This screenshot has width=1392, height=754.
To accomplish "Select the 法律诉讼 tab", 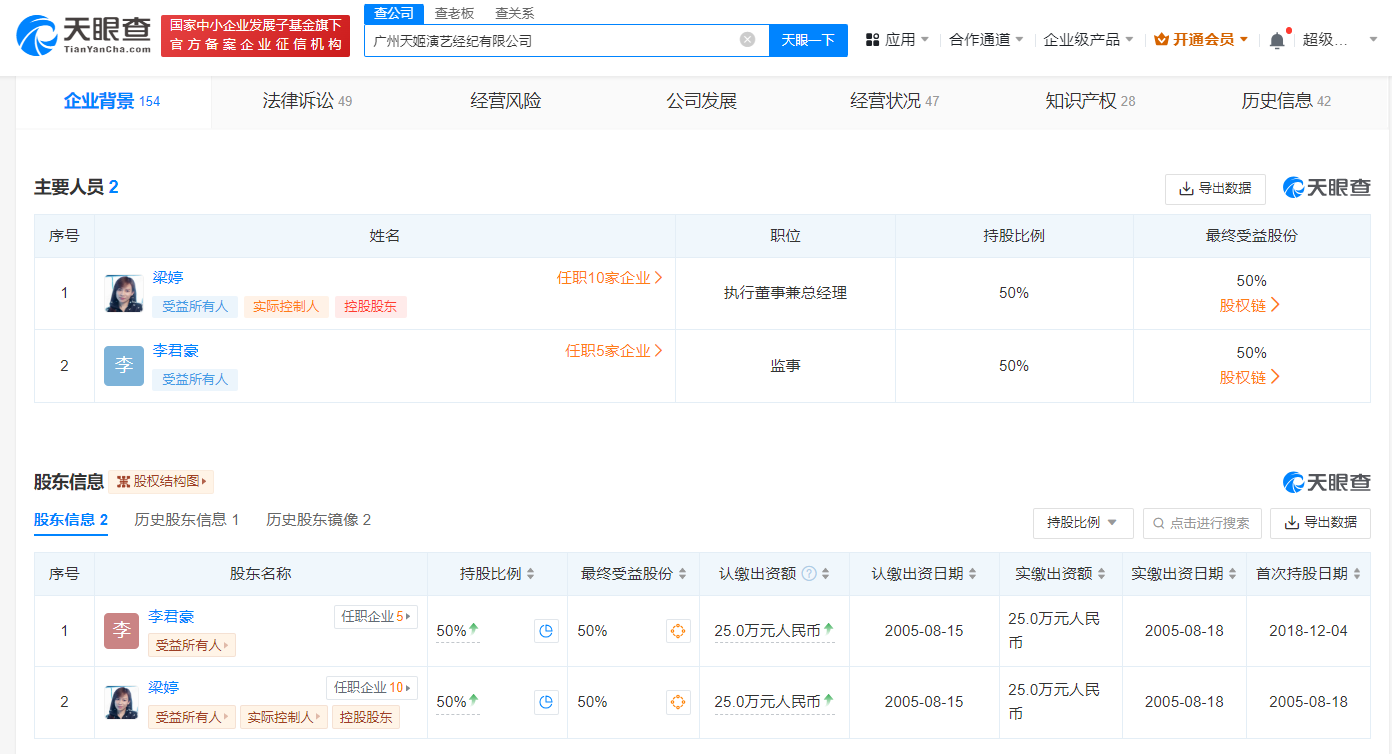I will click(307, 101).
